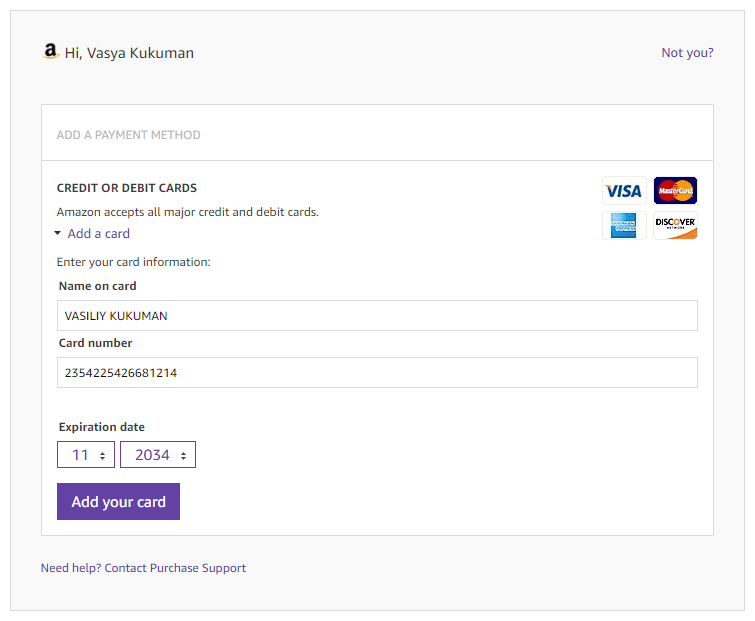Open the expiration month dropdown
Screen dimensions: 755x621
click(86, 455)
